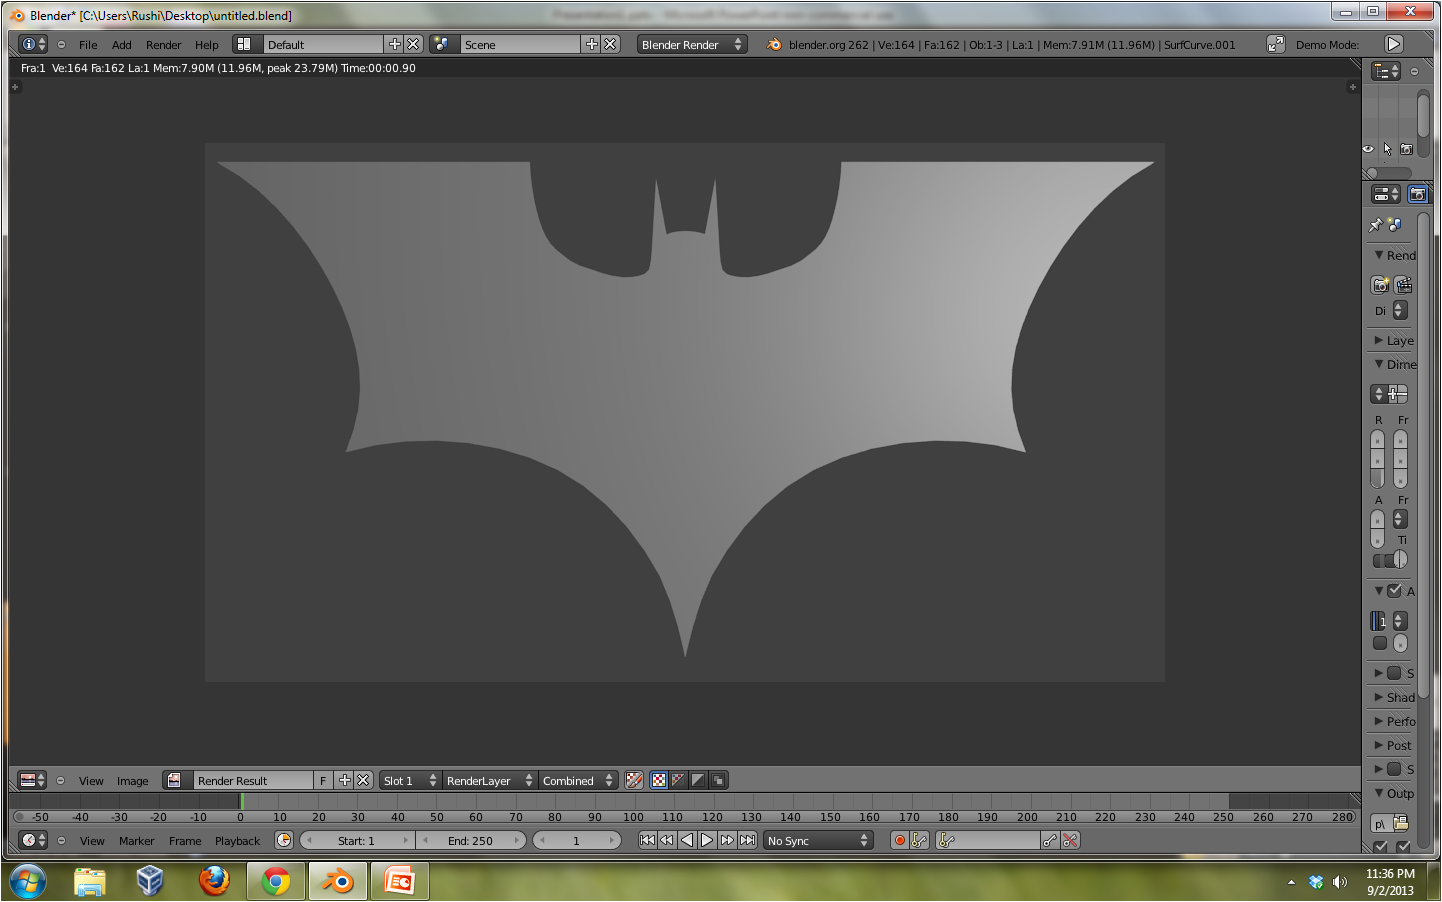Toggle outliner selectability arrow icon

pyautogui.click(x=1387, y=149)
